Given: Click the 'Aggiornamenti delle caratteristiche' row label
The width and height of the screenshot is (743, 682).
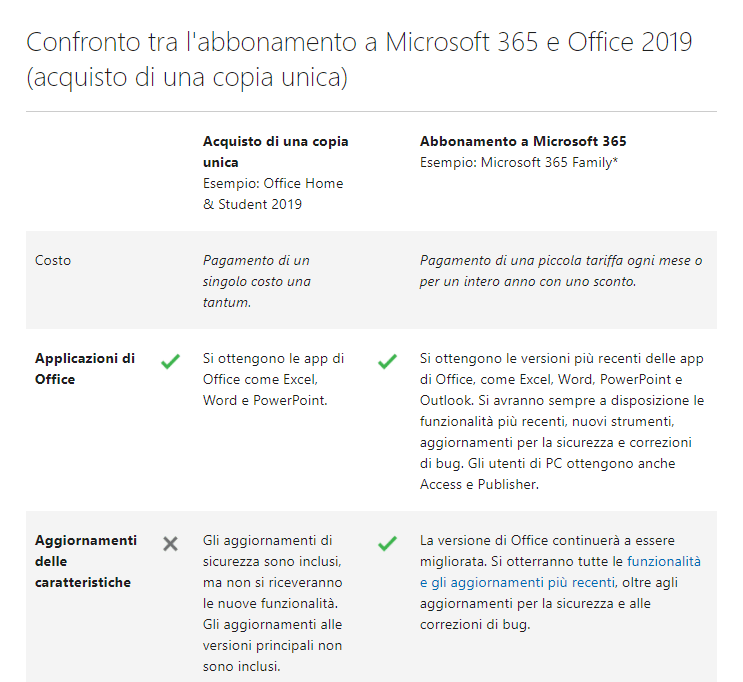Looking at the screenshot, I should [x=86, y=561].
